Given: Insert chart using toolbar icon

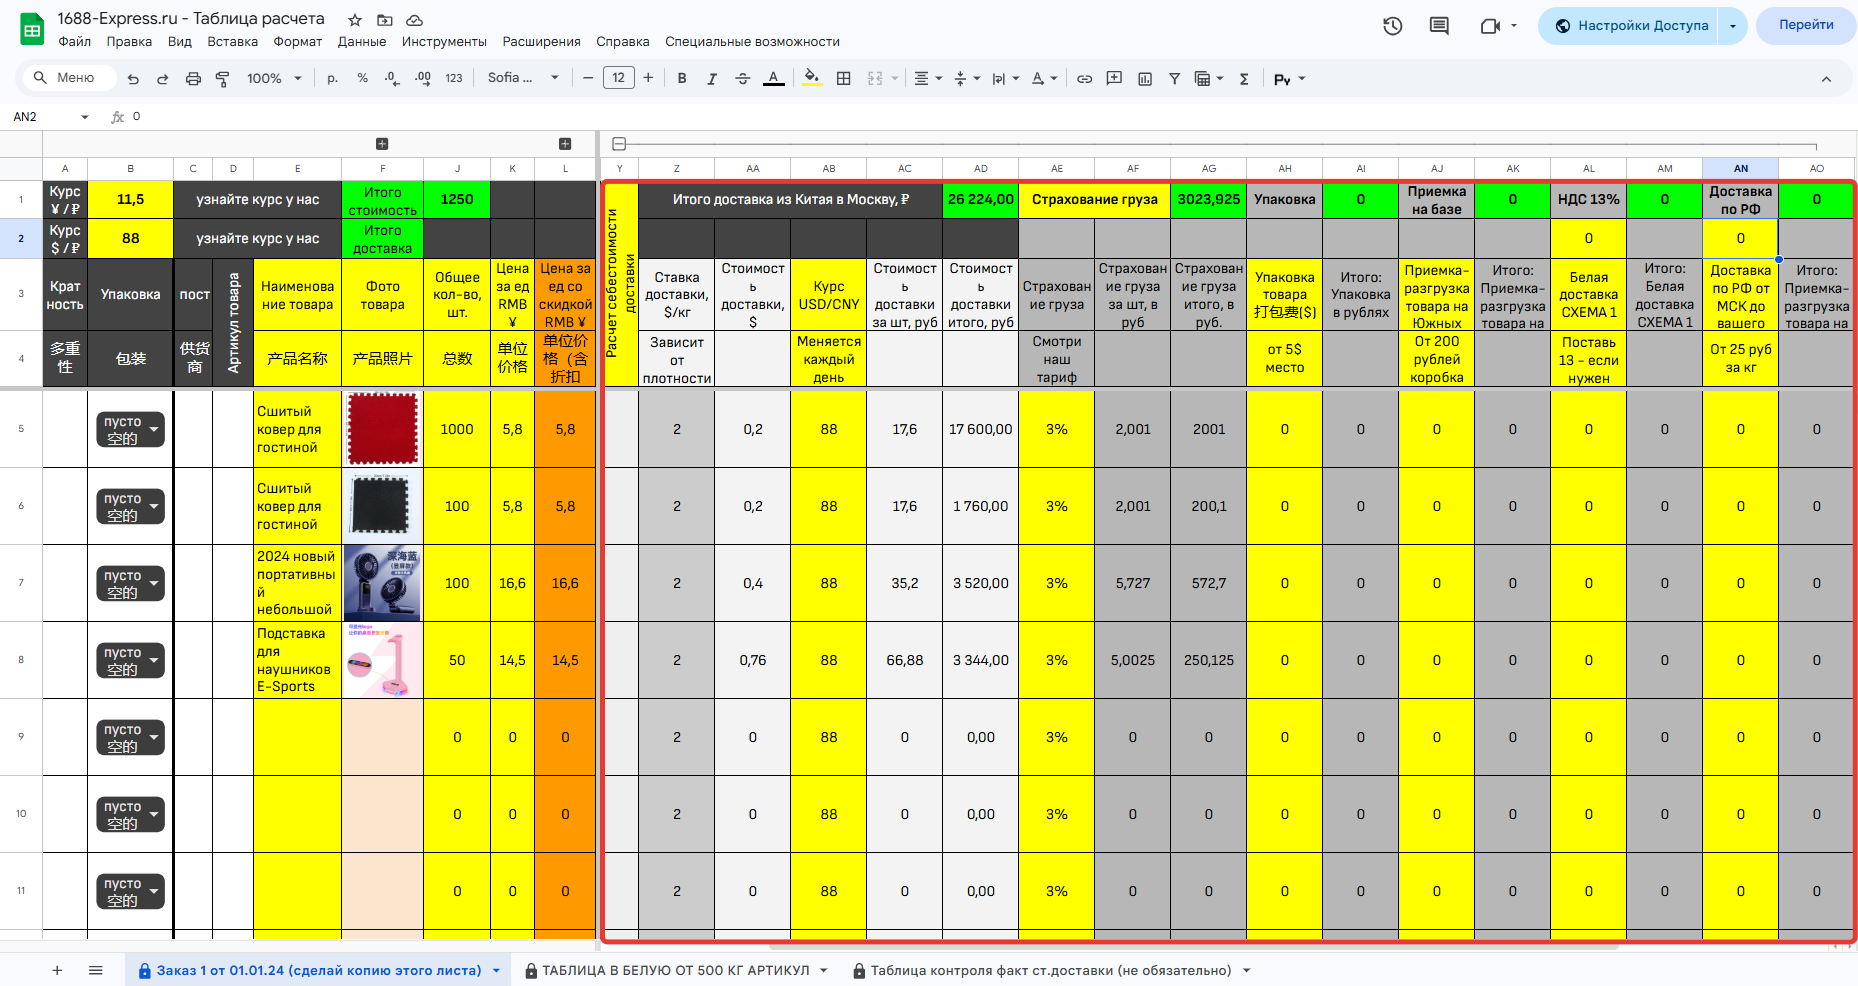Looking at the screenshot, I should point(1145,79).
